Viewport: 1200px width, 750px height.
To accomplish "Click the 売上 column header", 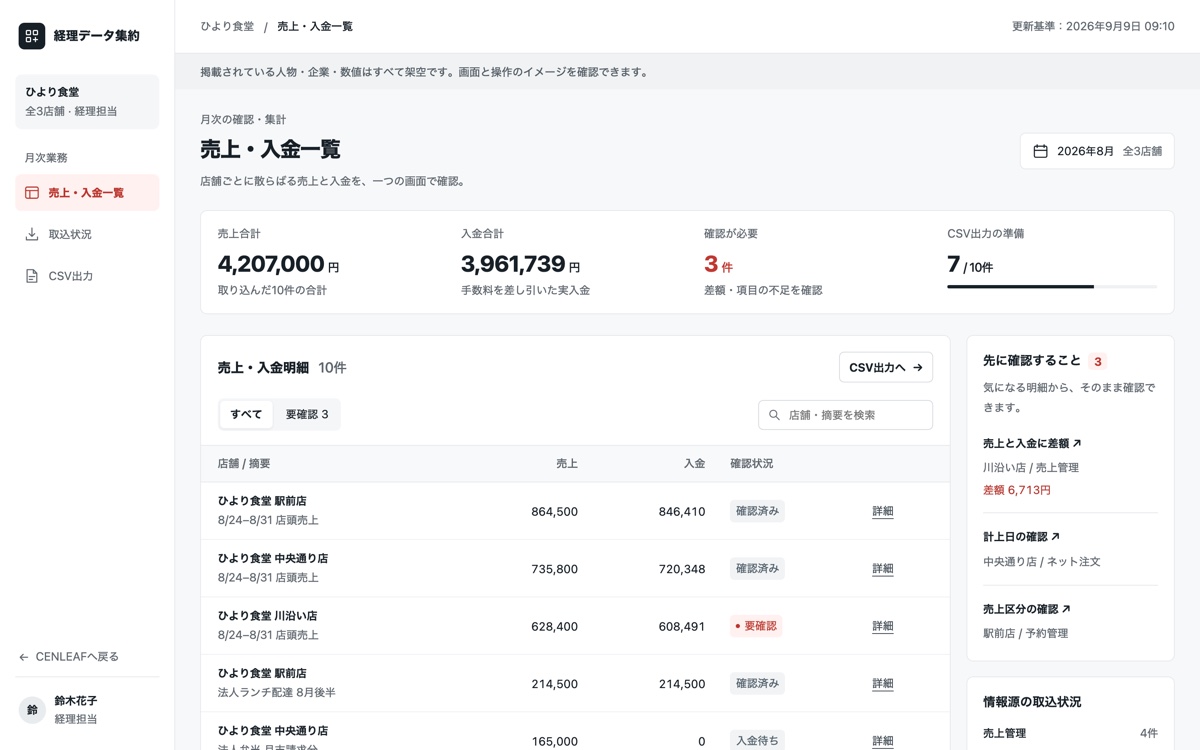I will pos(567,464).
